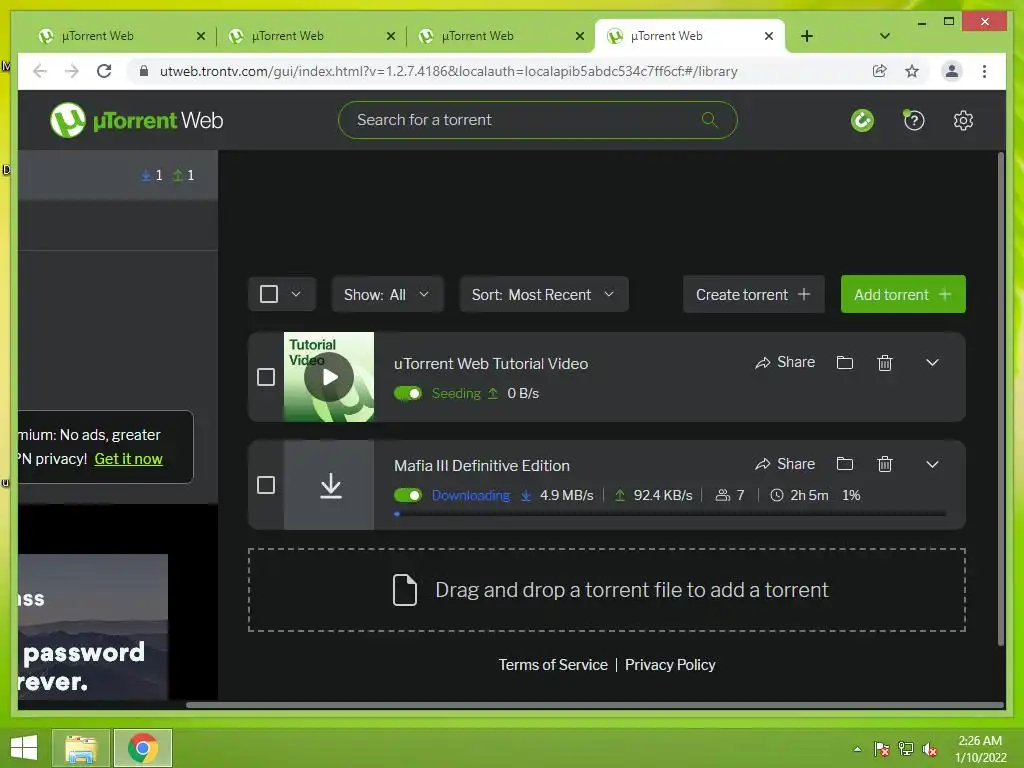
Task: Share uTorrent Web Tutorial Video
Action: point(784,362)
